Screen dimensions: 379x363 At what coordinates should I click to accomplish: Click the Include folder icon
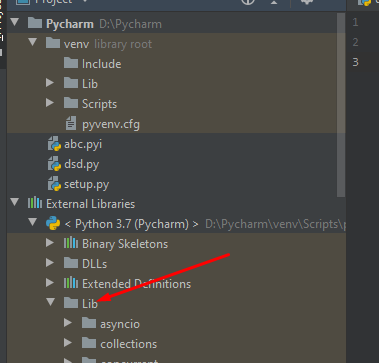pyautogui.click(x=71, y=63)
